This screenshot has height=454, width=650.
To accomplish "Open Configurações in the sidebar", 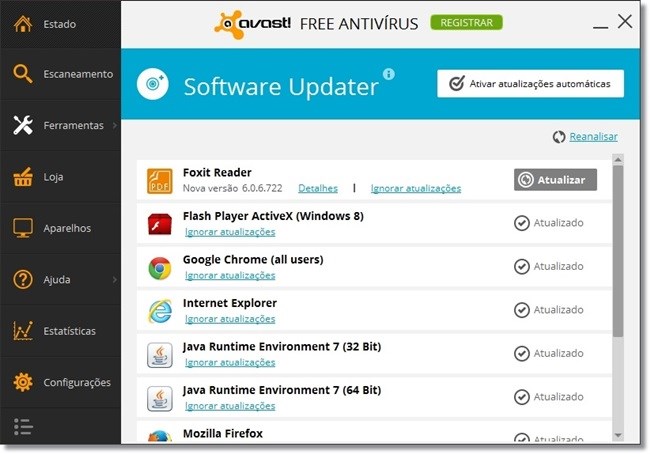I will [59, 382].
